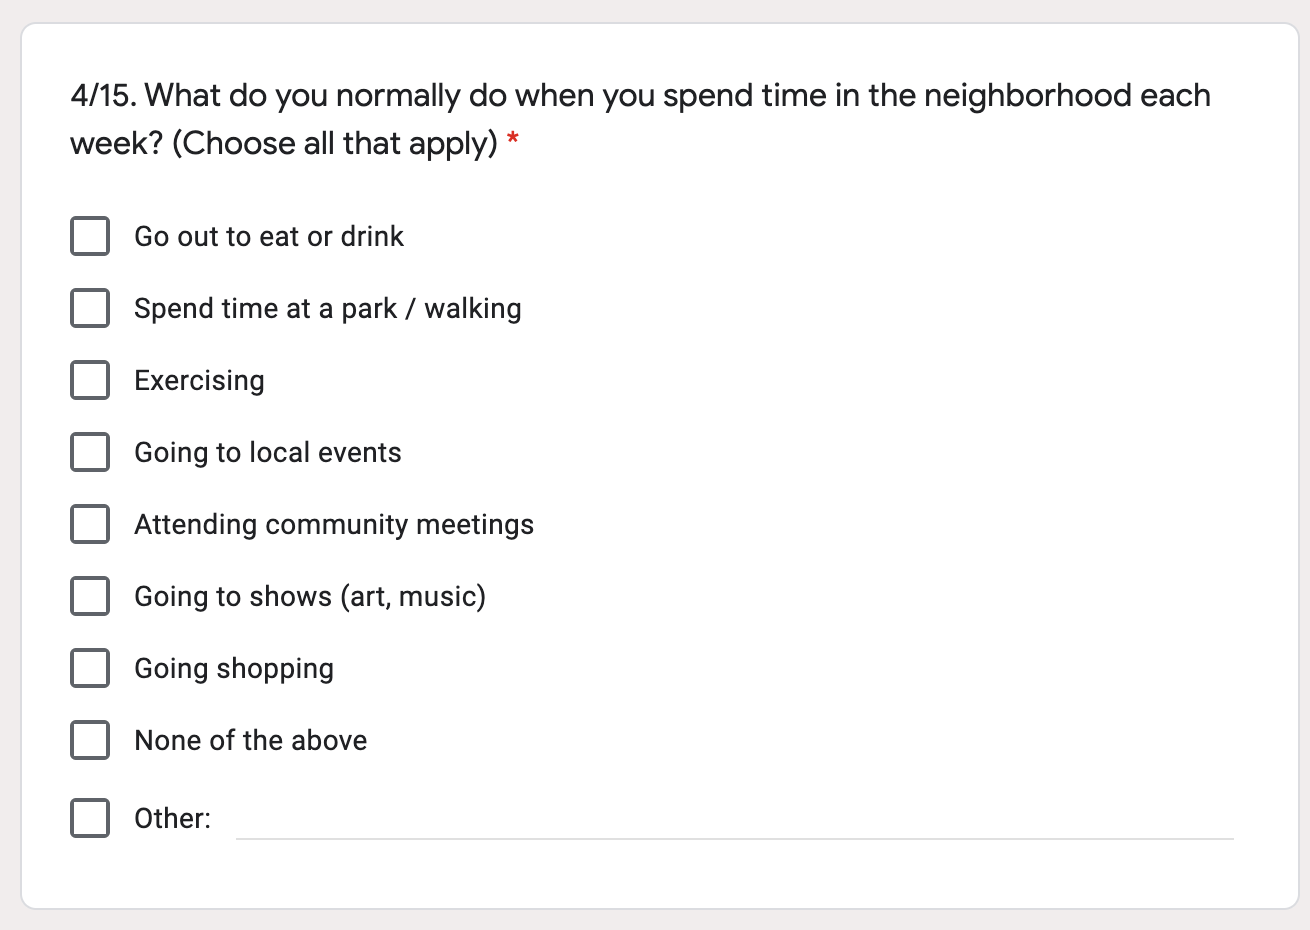Check the 'Attending community meetings' box
1310x930 pixels.
pyautogui.click(x=90, y=524)
